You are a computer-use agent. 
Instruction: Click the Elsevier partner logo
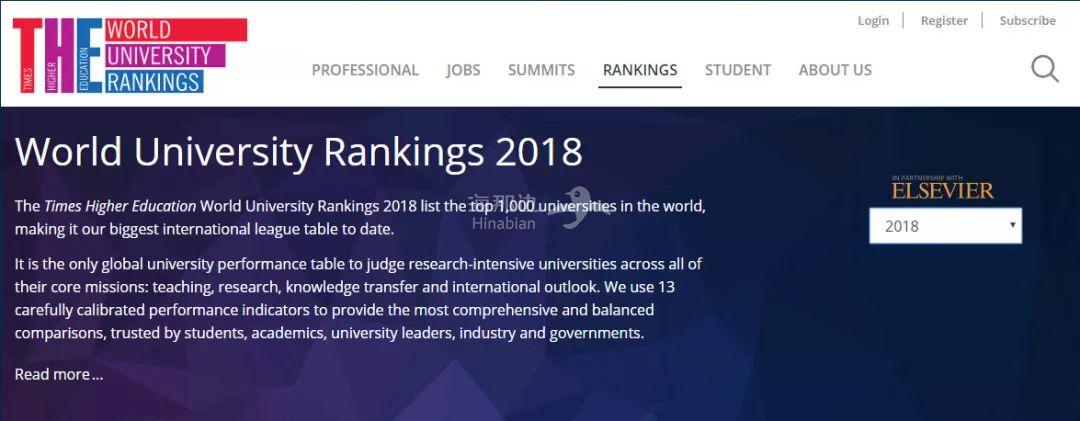click(942, 188)
